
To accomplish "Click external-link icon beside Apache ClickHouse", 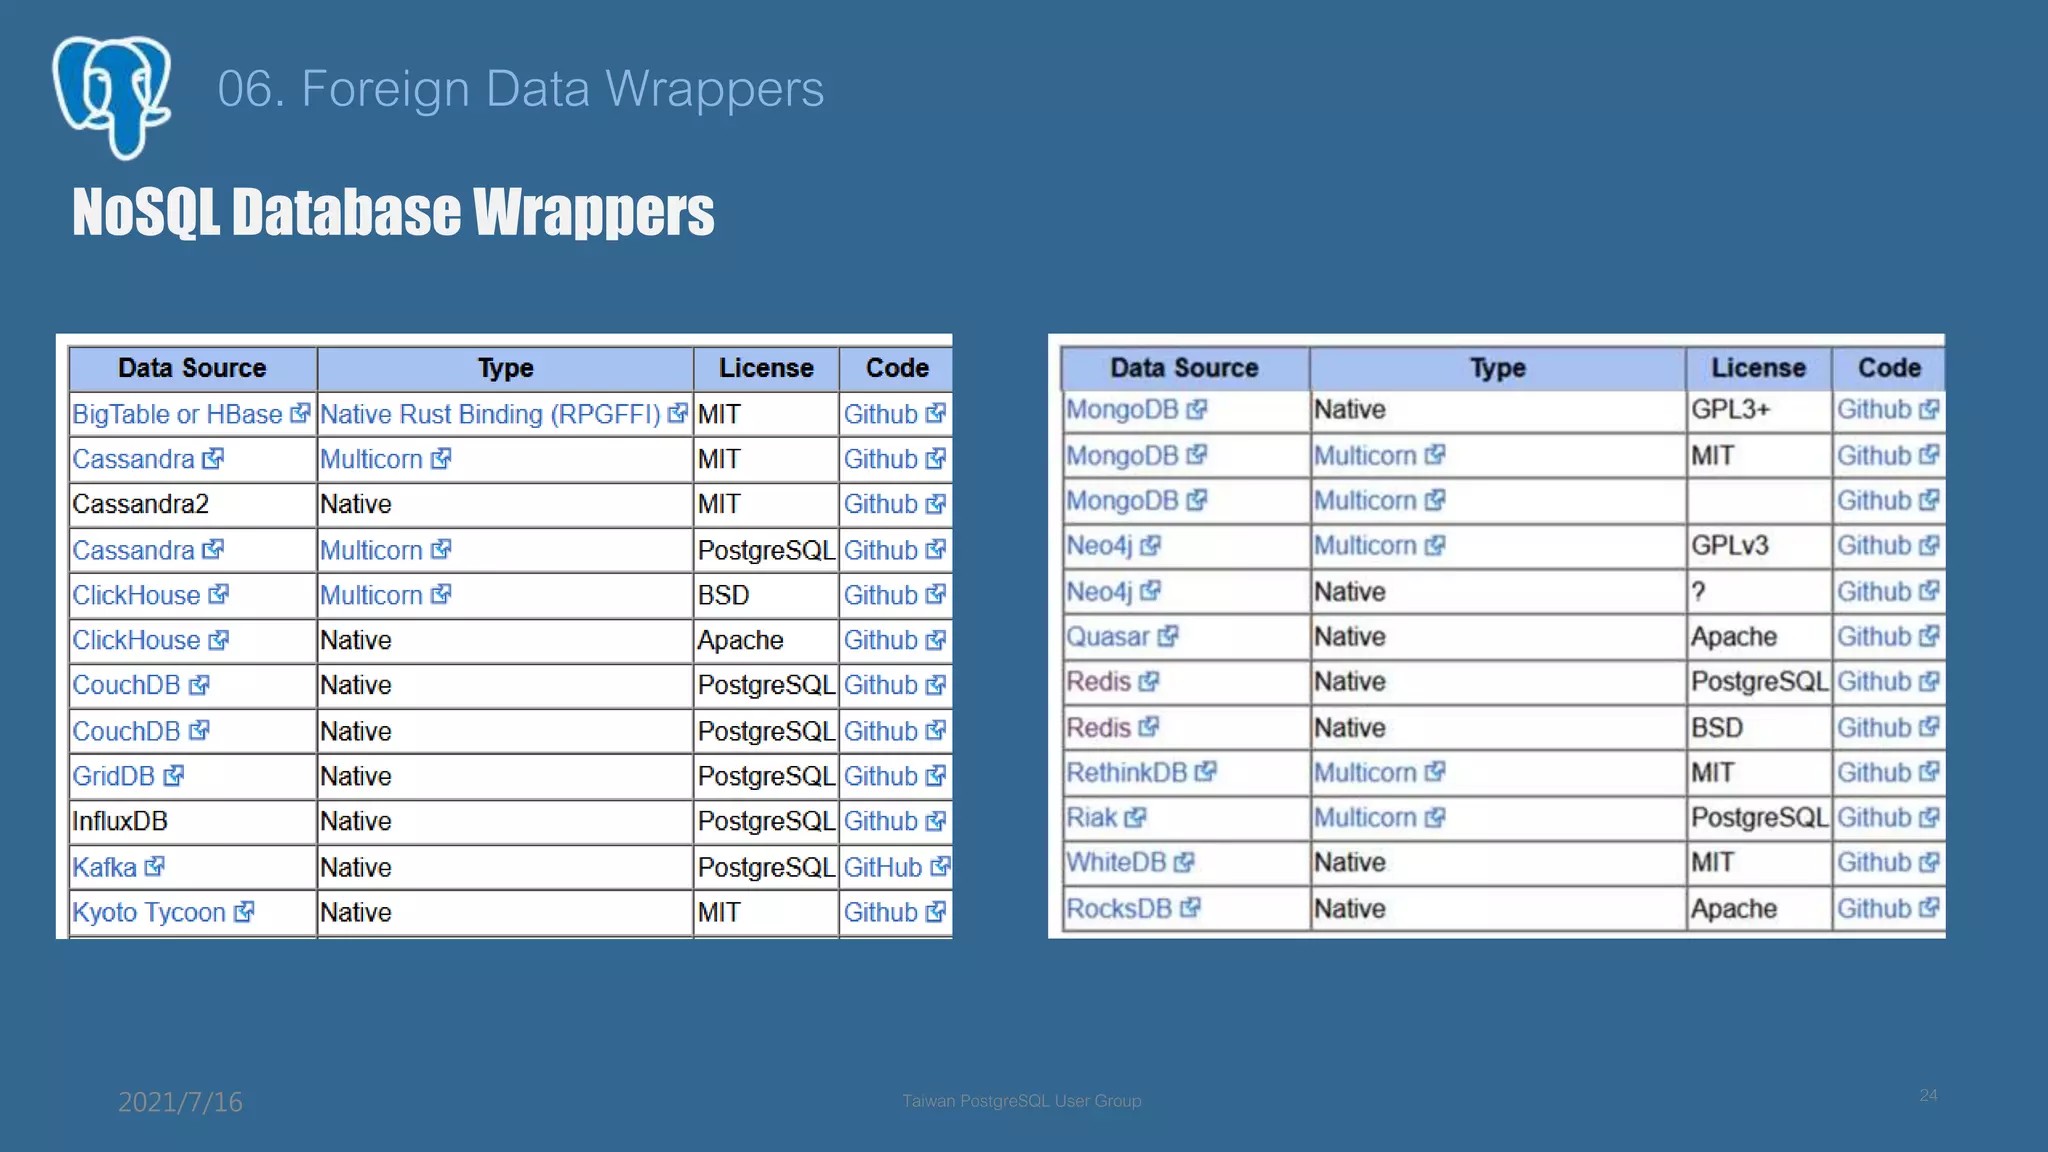I will pos(219,639).
